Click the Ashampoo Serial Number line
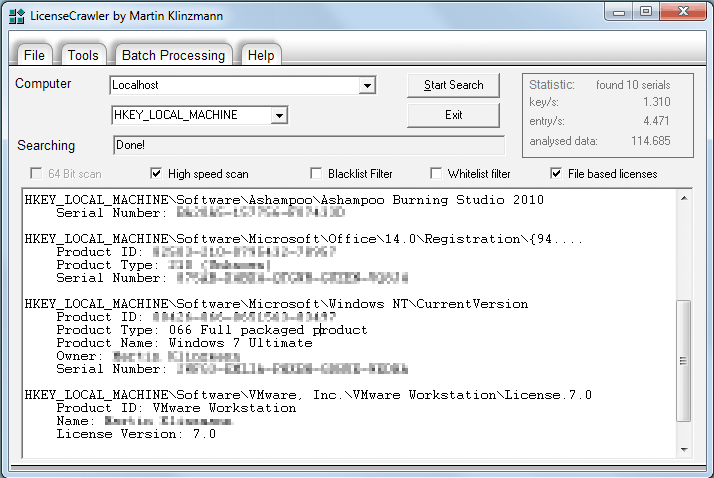This screenshot has height=478, width=714. pyautogui.click(x=201, y=213)
